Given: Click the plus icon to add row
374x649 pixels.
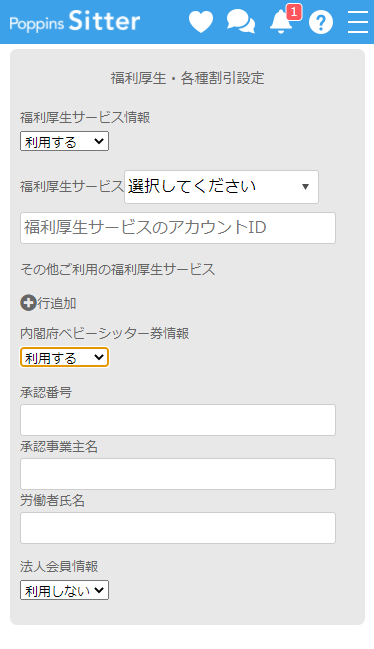Looking at the screenshot, I should [x=28, y=303].
